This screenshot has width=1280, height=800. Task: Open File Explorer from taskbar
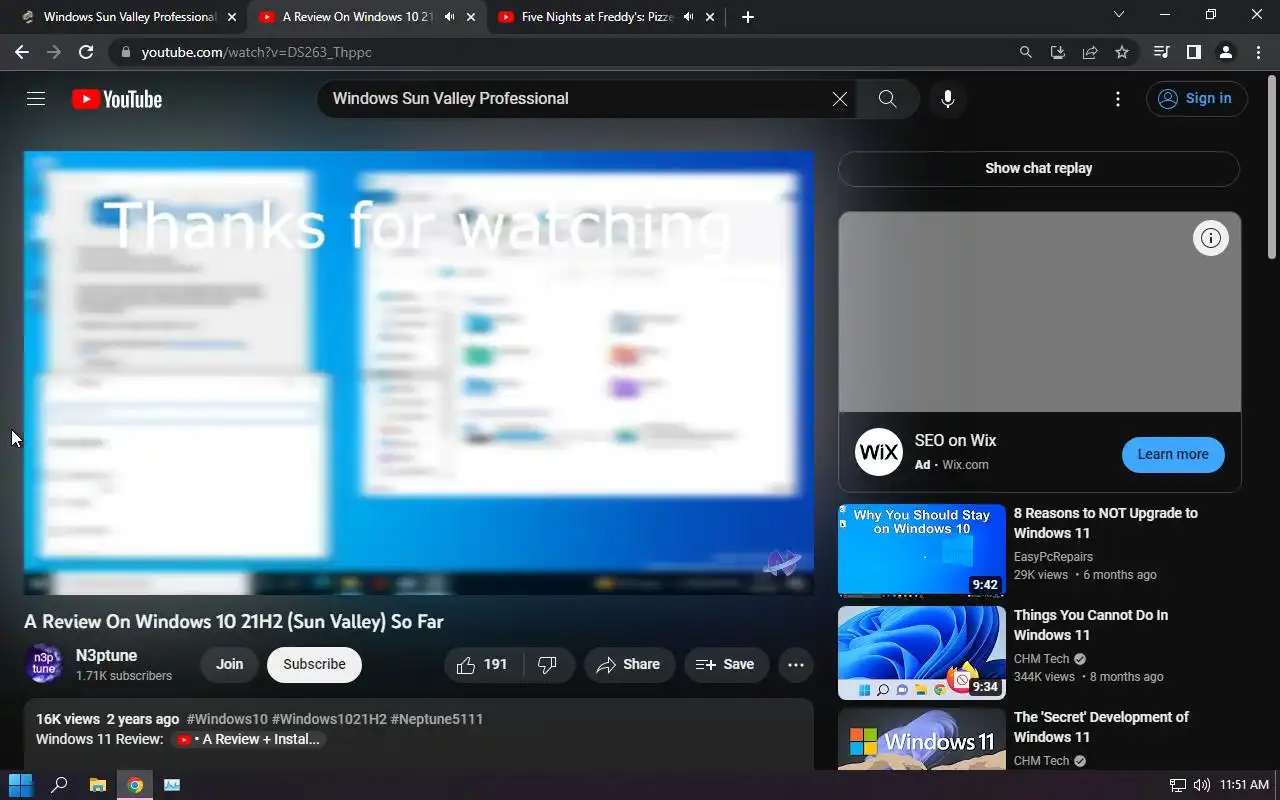pos(97,785)
